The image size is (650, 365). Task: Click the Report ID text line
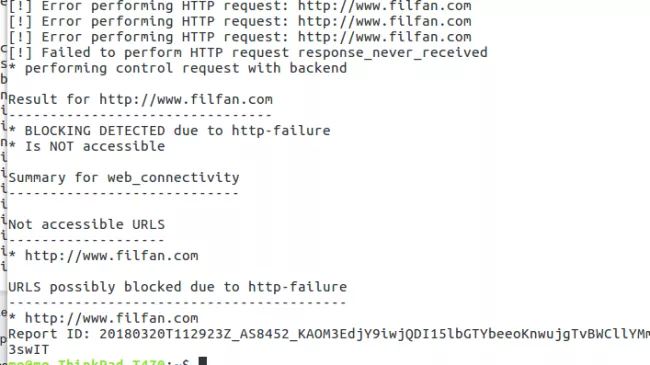329,334
